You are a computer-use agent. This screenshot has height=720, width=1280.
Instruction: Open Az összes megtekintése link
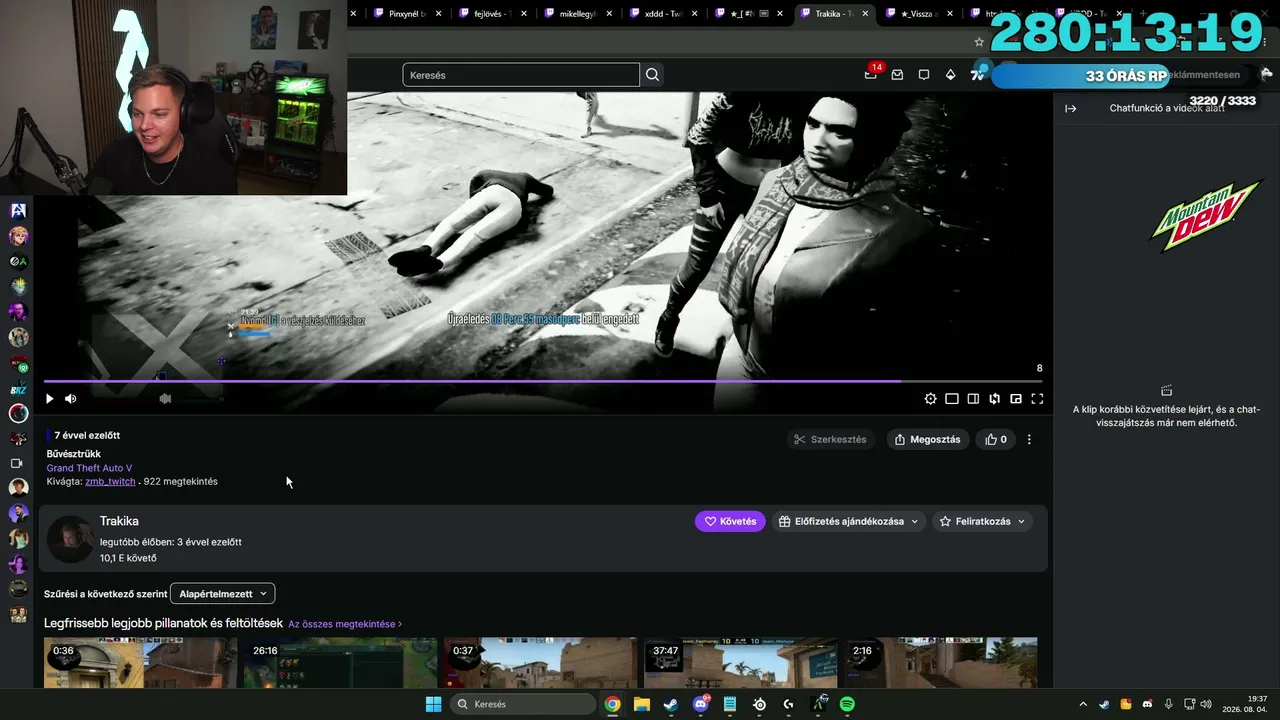click(345, 624)
